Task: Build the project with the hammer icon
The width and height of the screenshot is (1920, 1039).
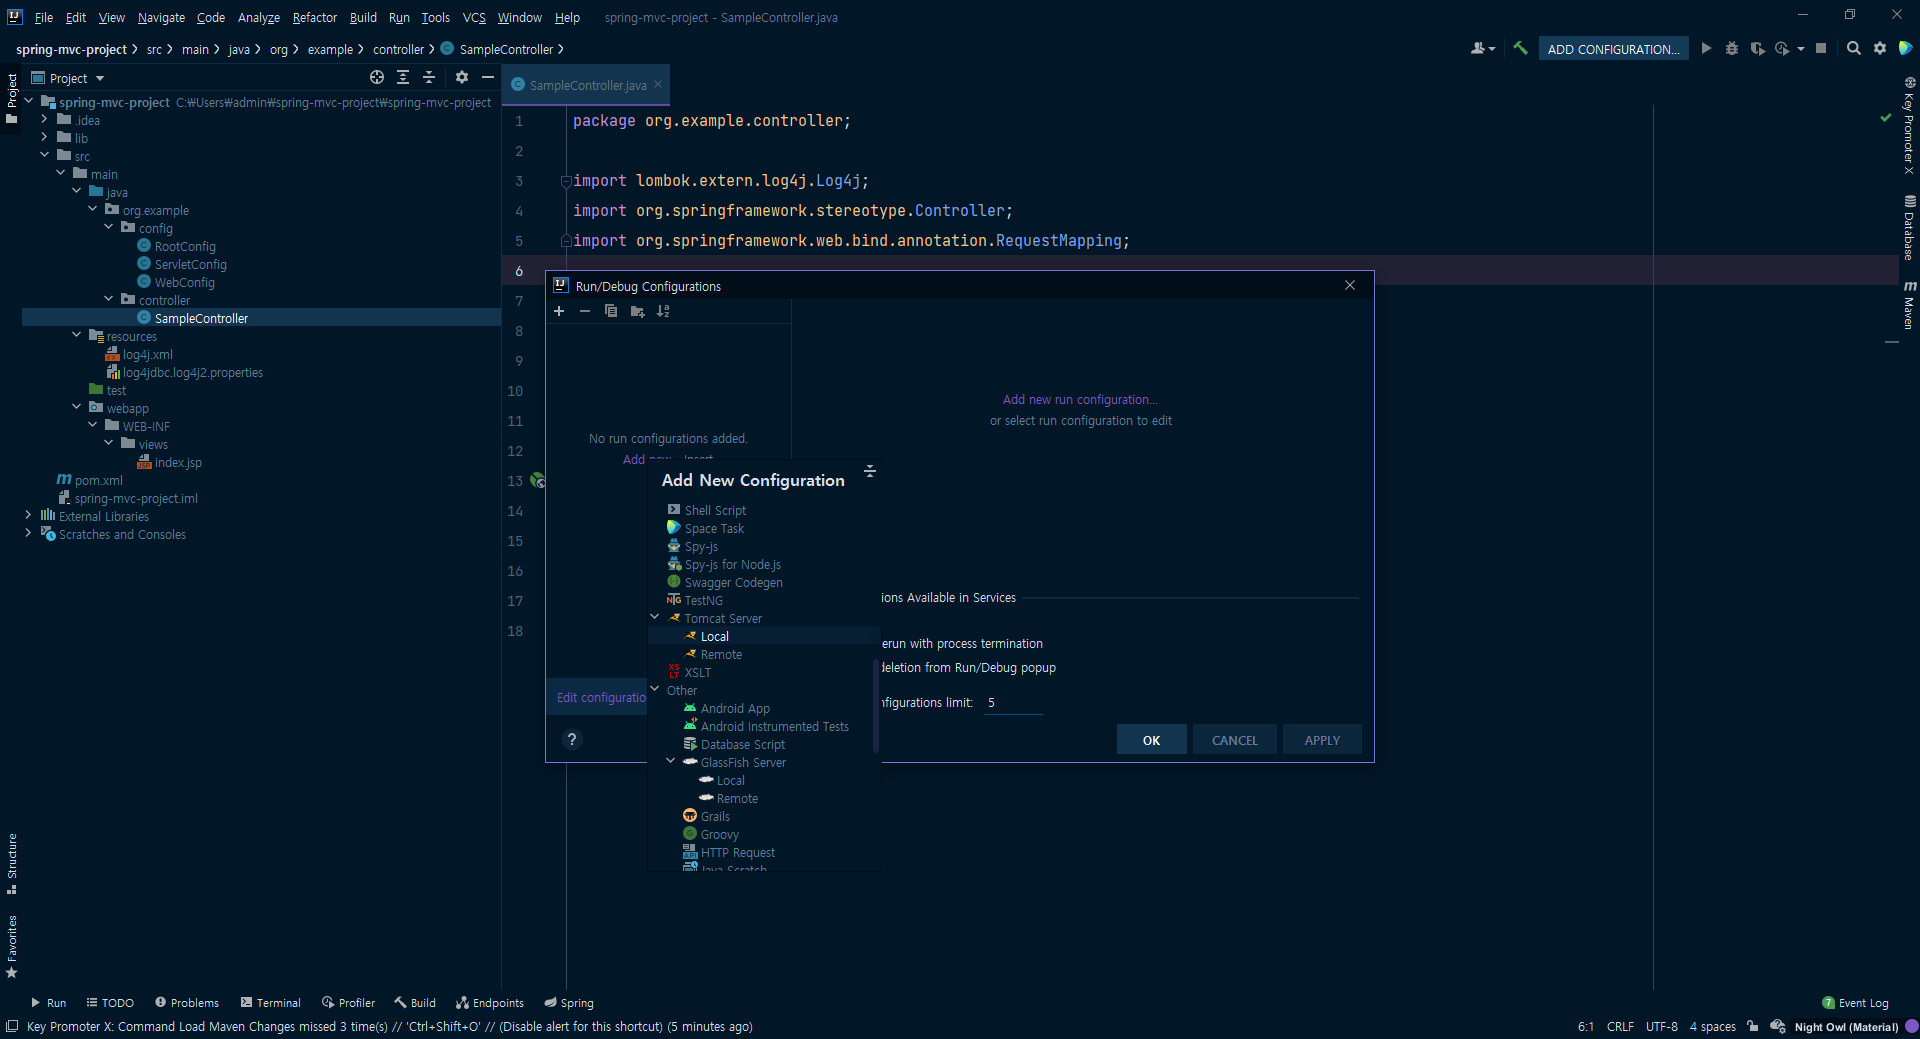Action: point(1520,48)
